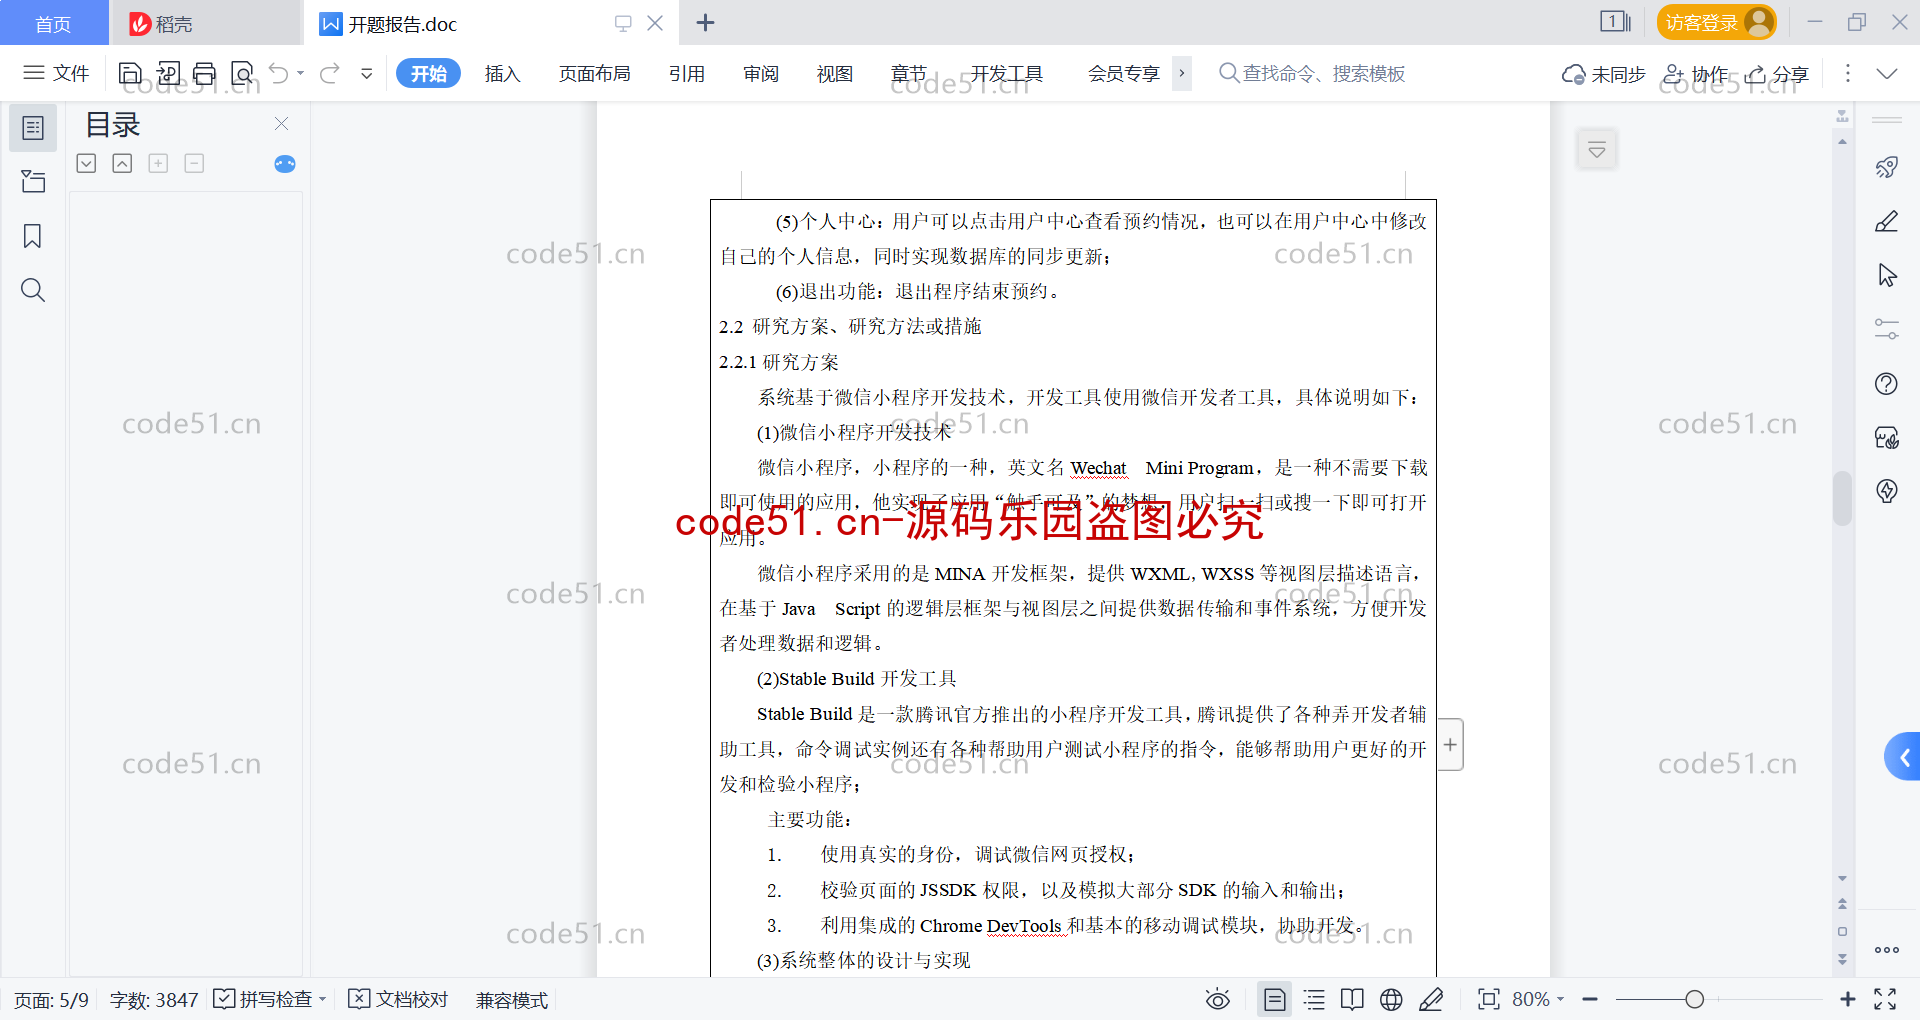Image resolution: width=1920 pixels, height=1020 pixels.
Task: Click the export to PDF icon
Action: (x=168, y=73)
